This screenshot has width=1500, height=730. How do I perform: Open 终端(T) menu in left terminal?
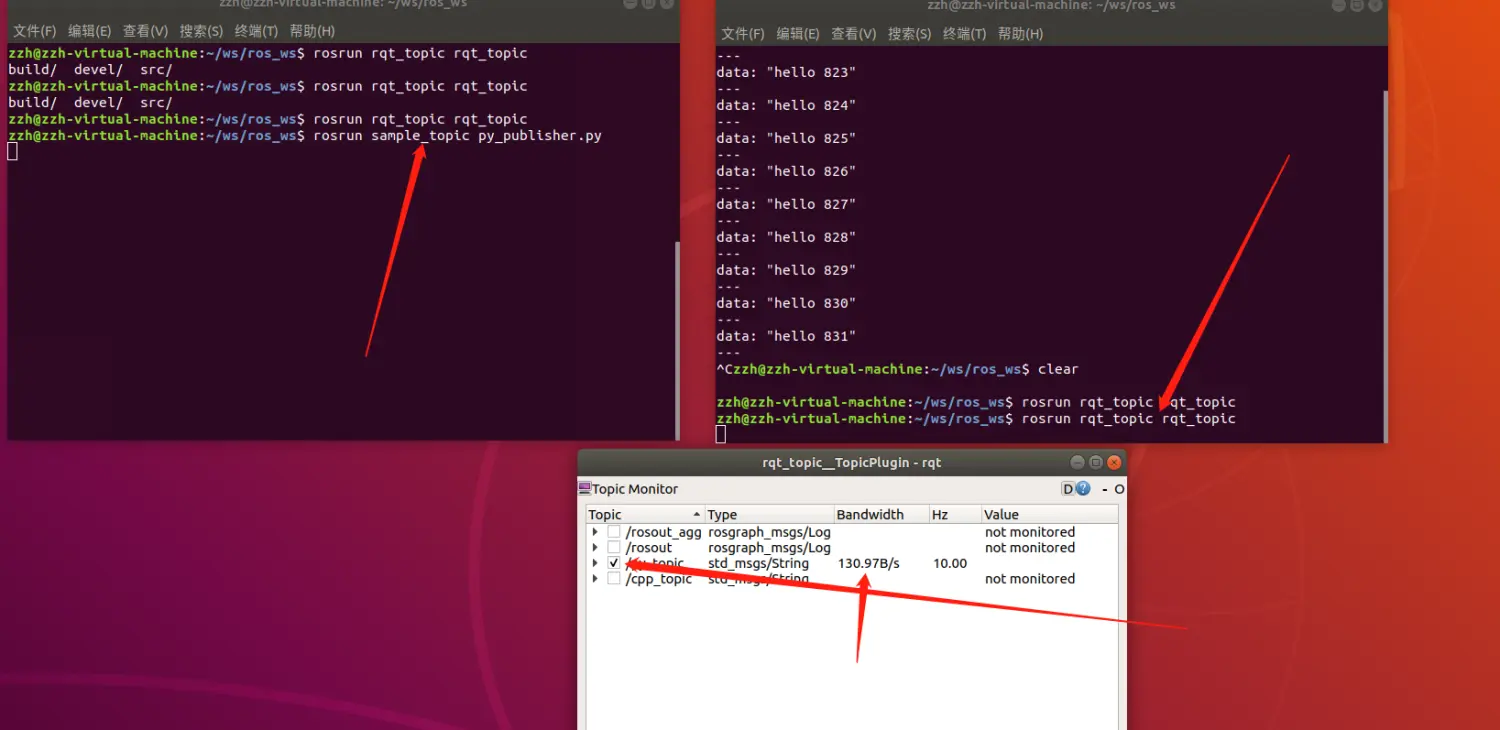[x=256, y=31]
